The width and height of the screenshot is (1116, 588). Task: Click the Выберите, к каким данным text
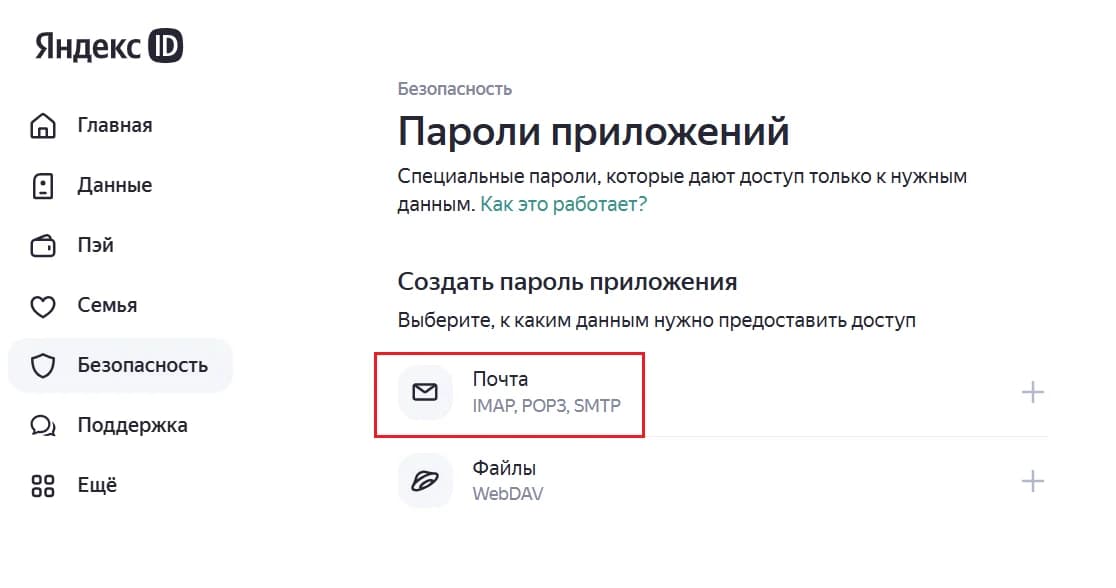pos(656,320)
